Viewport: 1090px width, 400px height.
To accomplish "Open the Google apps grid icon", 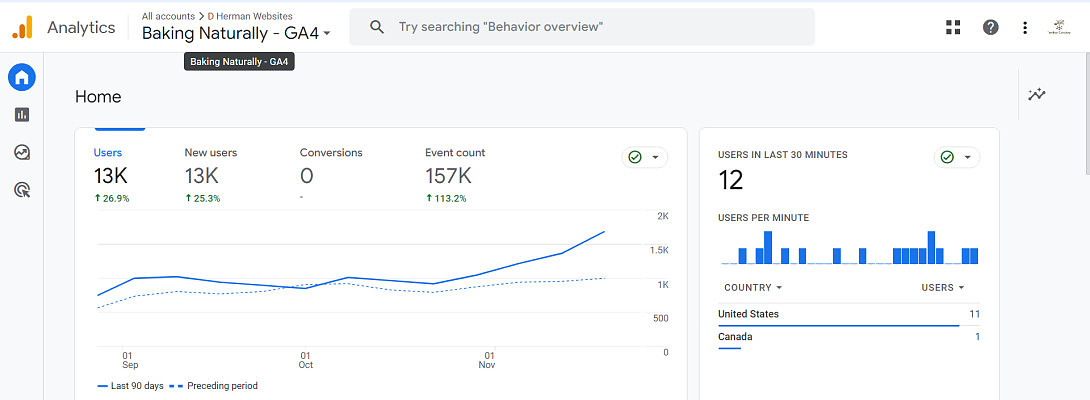I will click(x=953, y=27).
